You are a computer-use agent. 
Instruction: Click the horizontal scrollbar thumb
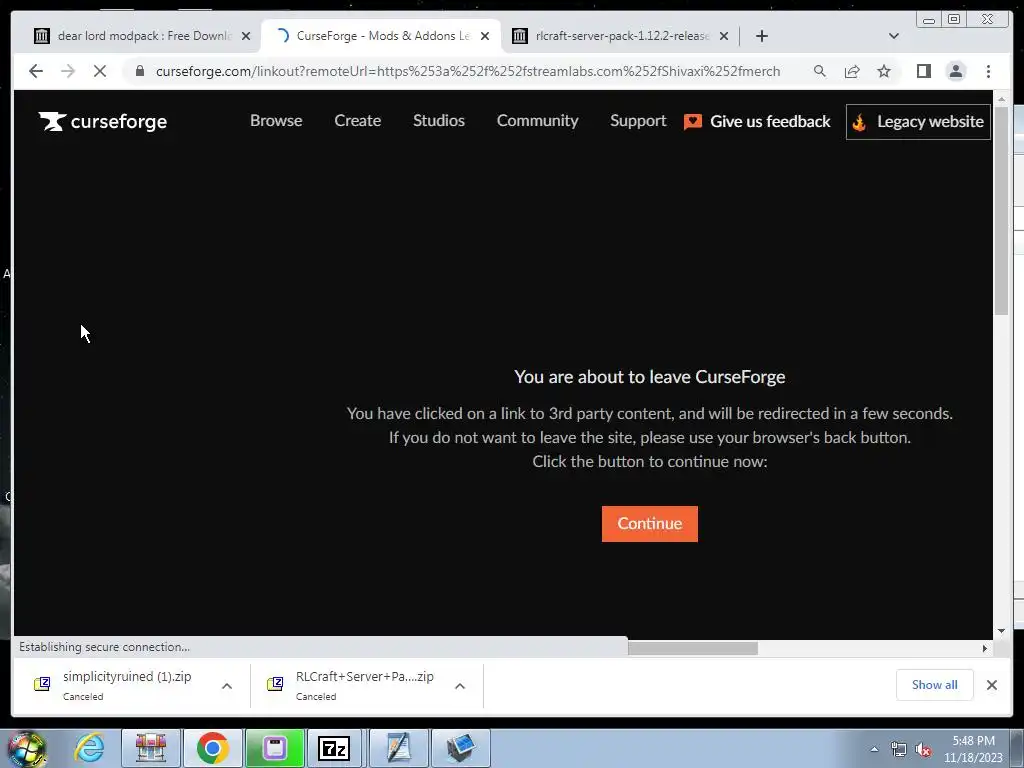tap(692, 648)
